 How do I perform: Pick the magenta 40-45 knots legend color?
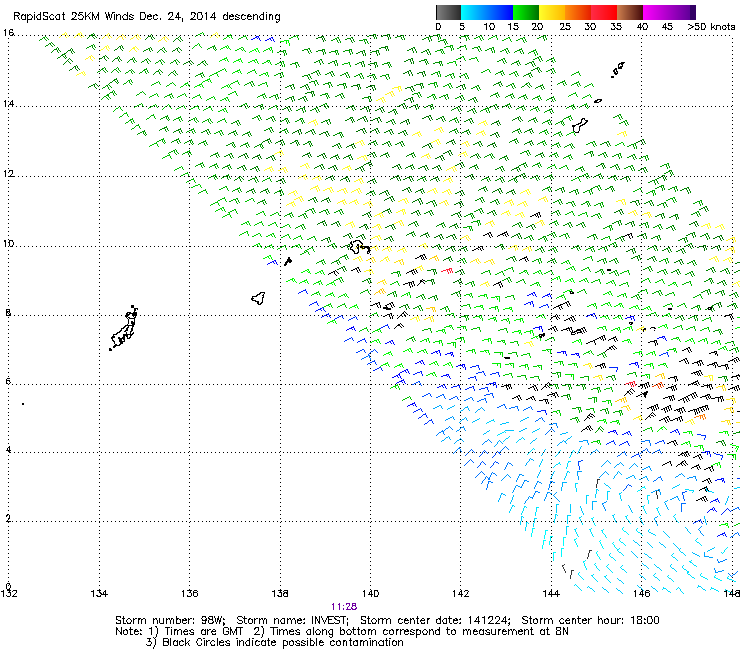coord(656,12)
